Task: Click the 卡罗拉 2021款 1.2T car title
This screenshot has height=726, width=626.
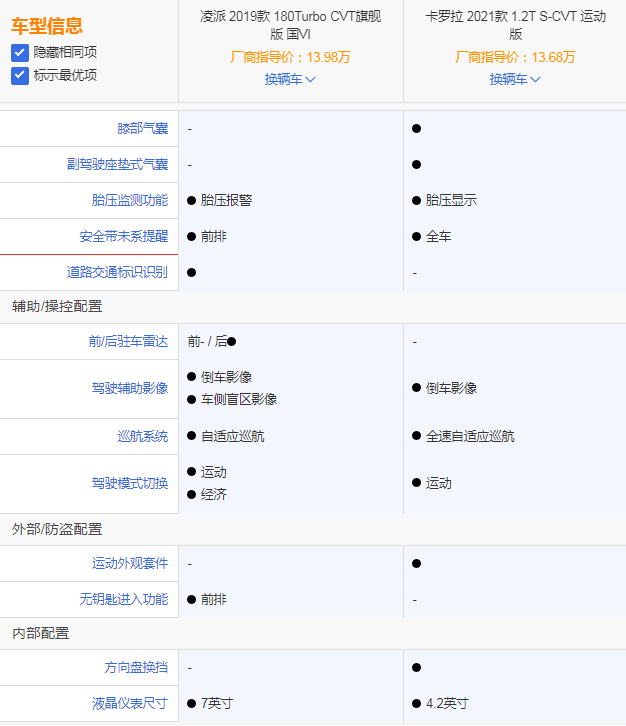Action: pyautogui.click(x=515, y=25)
